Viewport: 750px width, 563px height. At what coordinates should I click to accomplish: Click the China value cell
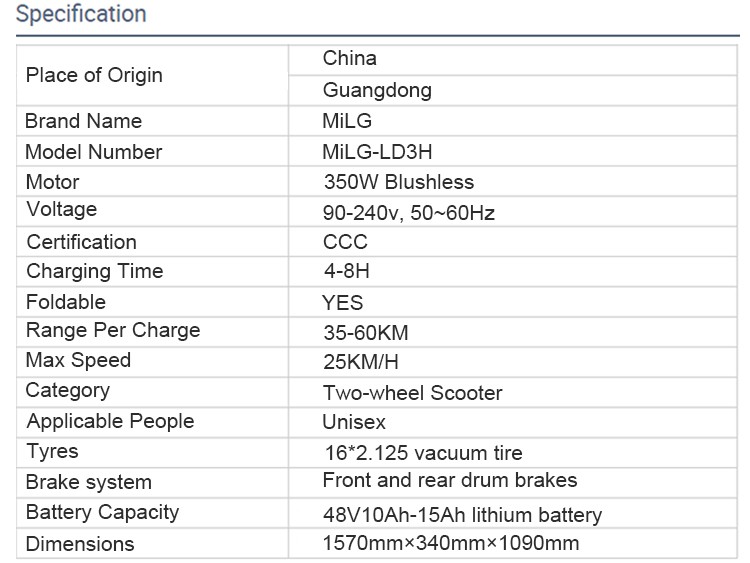coord(513,60)
